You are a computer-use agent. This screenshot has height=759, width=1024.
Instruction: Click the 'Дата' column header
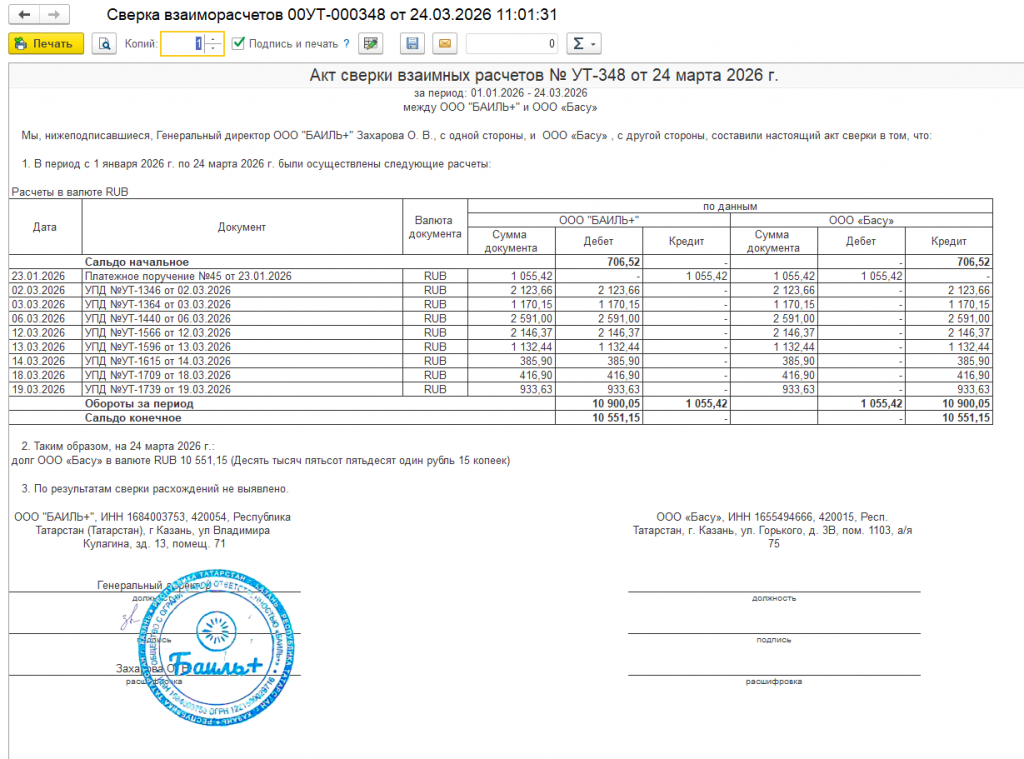[x=45, y=227]
